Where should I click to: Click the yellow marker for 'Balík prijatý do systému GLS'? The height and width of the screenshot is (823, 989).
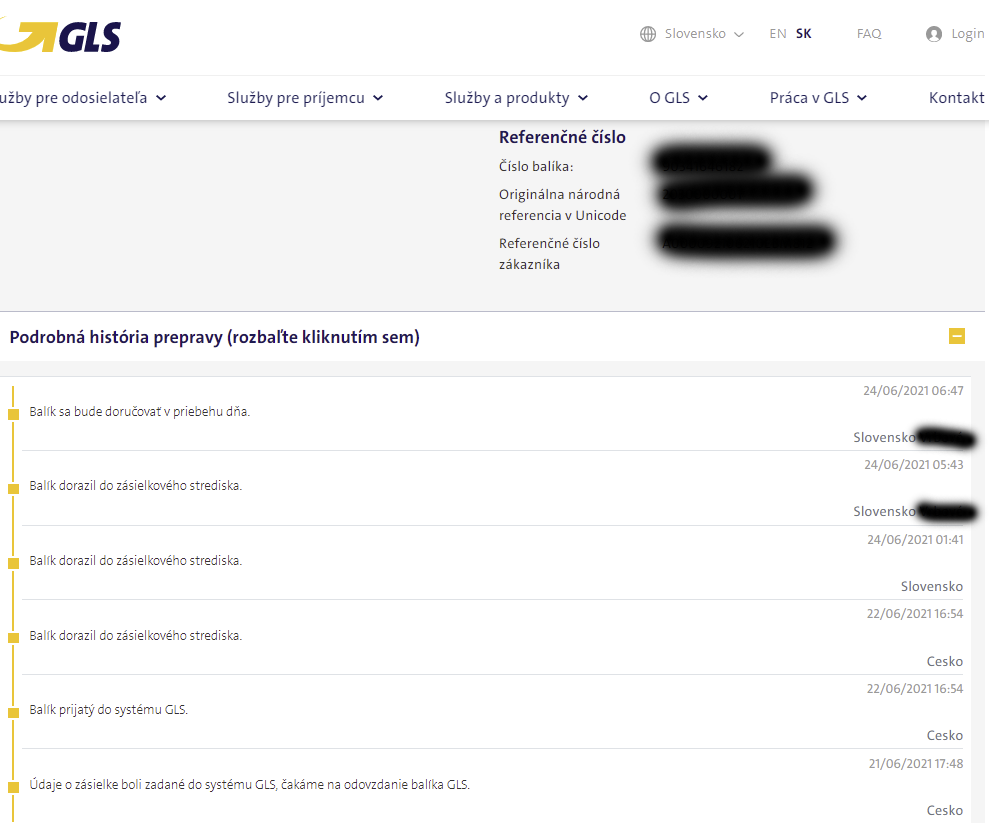click(14, 712)
